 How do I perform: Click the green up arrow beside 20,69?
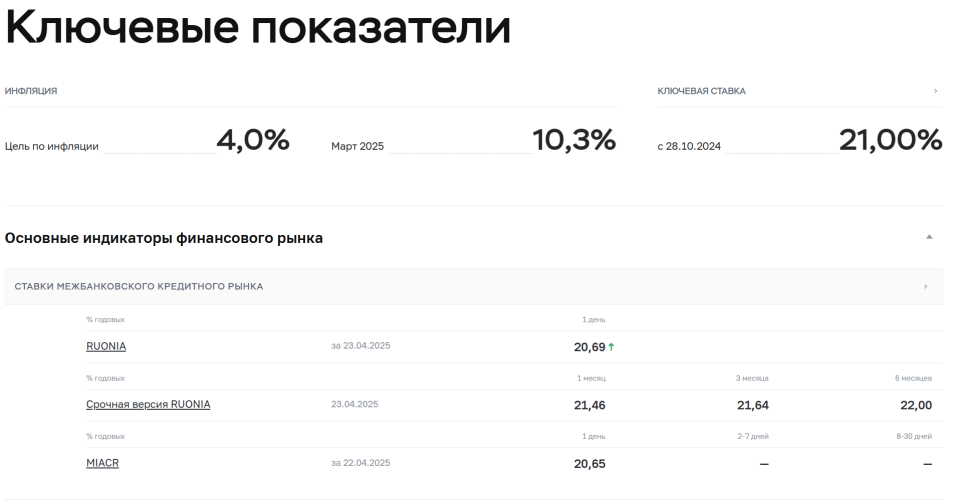click(x=611, y=347)
